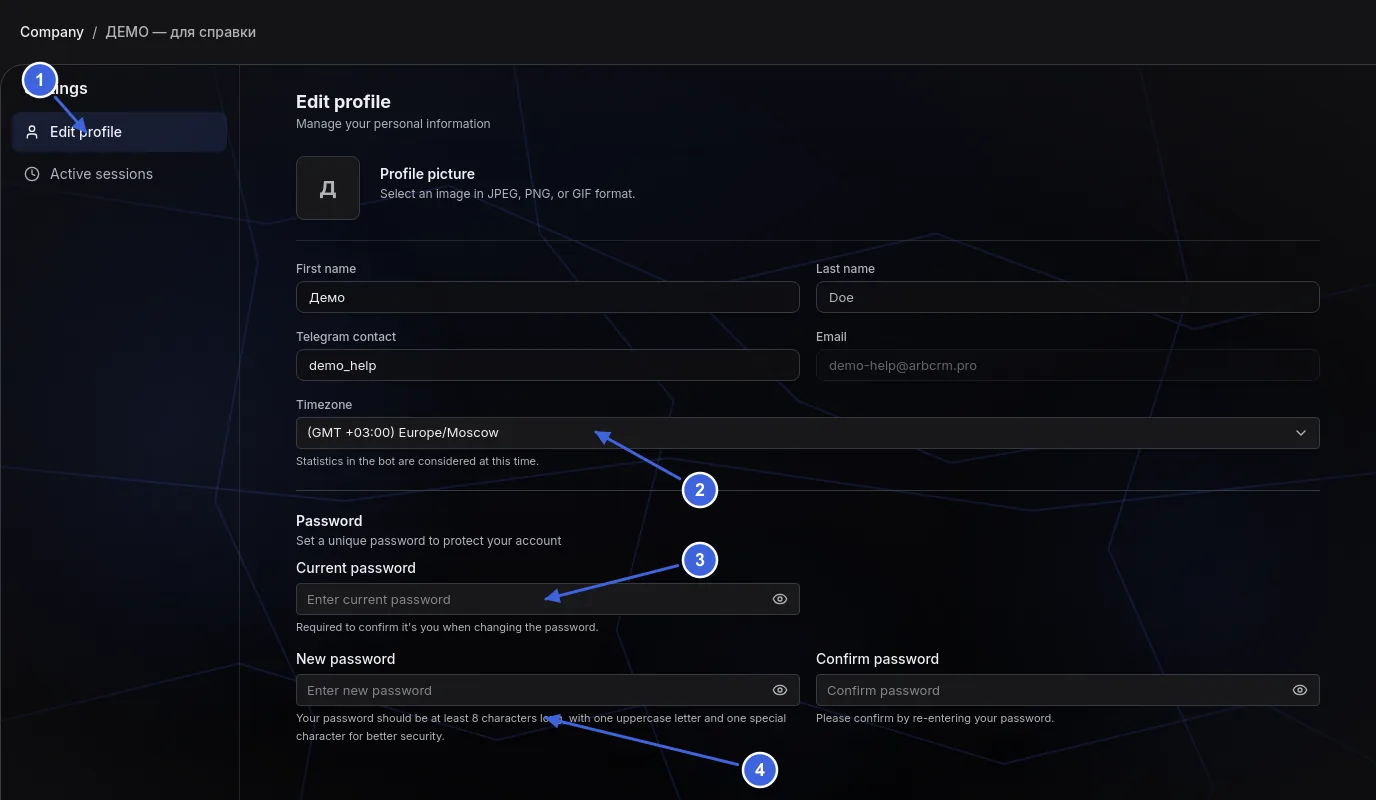This screenshot has width=1376, height=800.
Task: Click the profile picture avatar placeholder
Action: [328, 188]
